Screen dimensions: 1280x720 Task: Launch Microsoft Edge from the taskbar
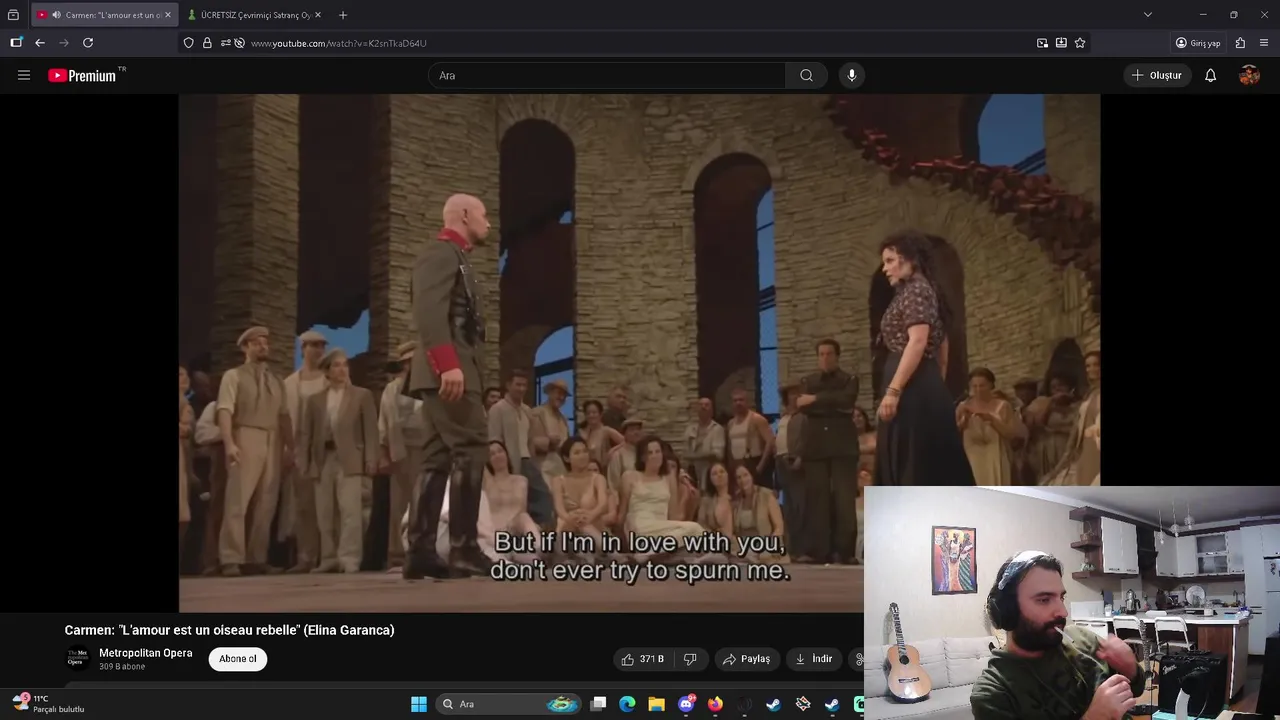pos(627,704)
